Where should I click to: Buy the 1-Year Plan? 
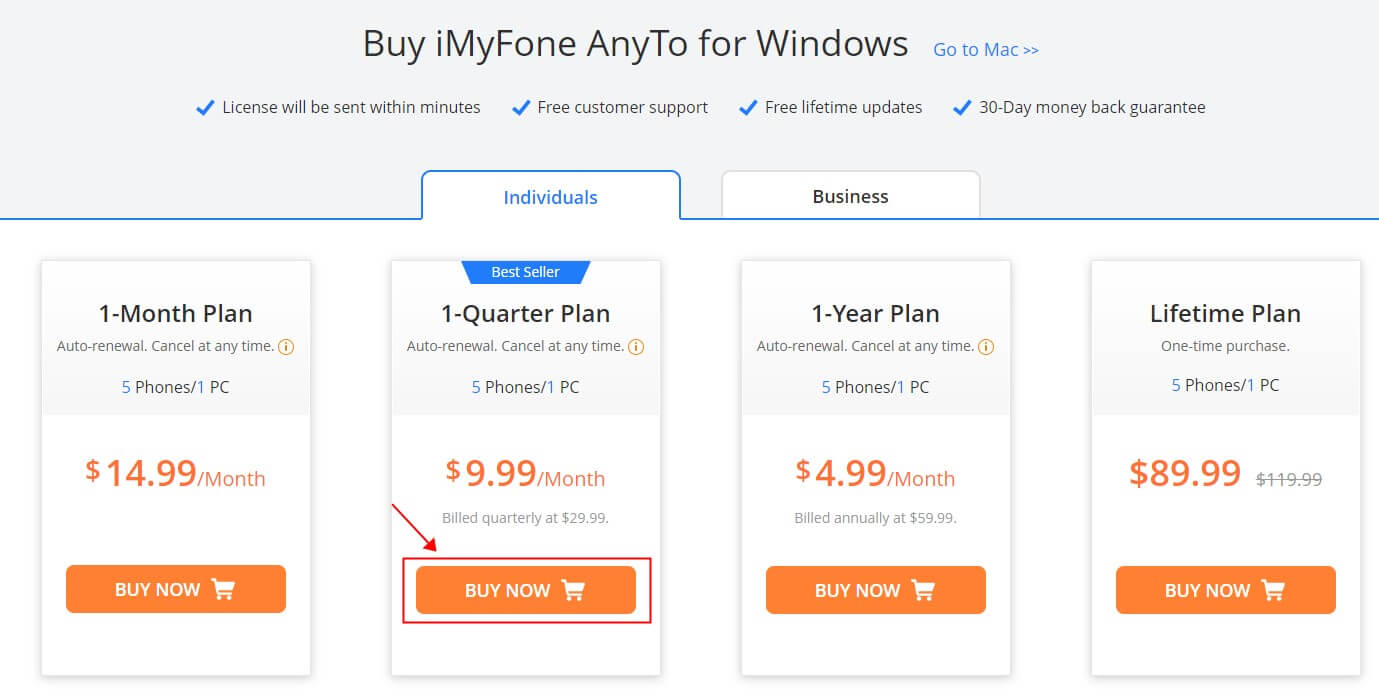tap(876, 590)
